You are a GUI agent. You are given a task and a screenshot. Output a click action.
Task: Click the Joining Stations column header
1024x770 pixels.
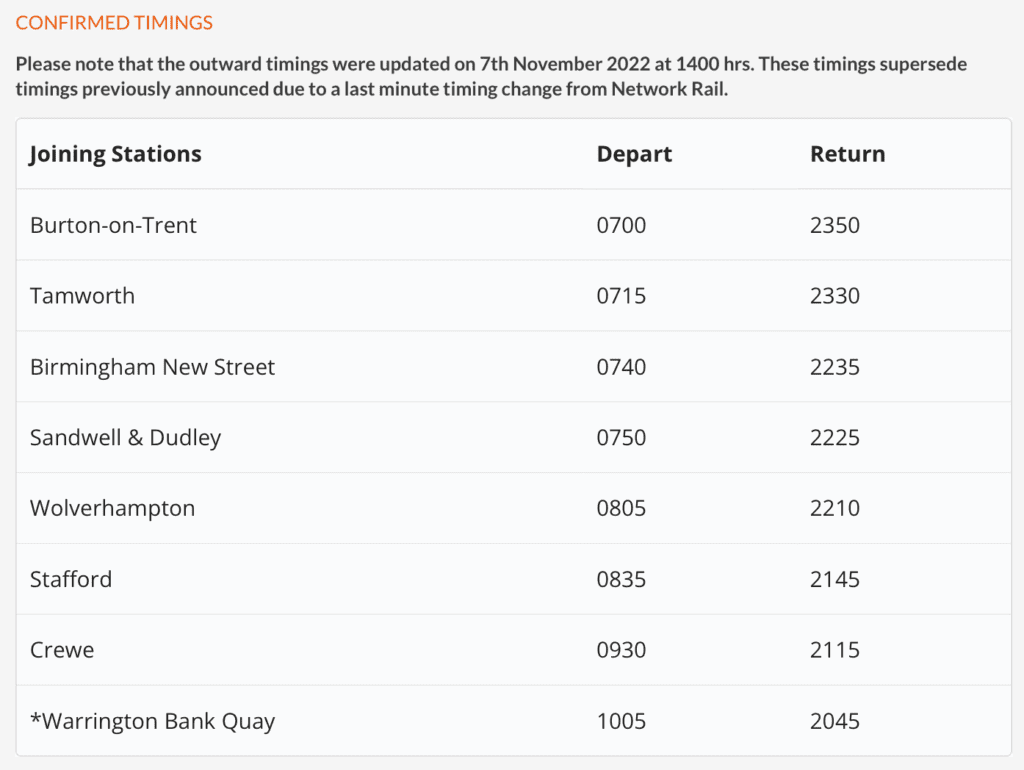coord(116,154)
